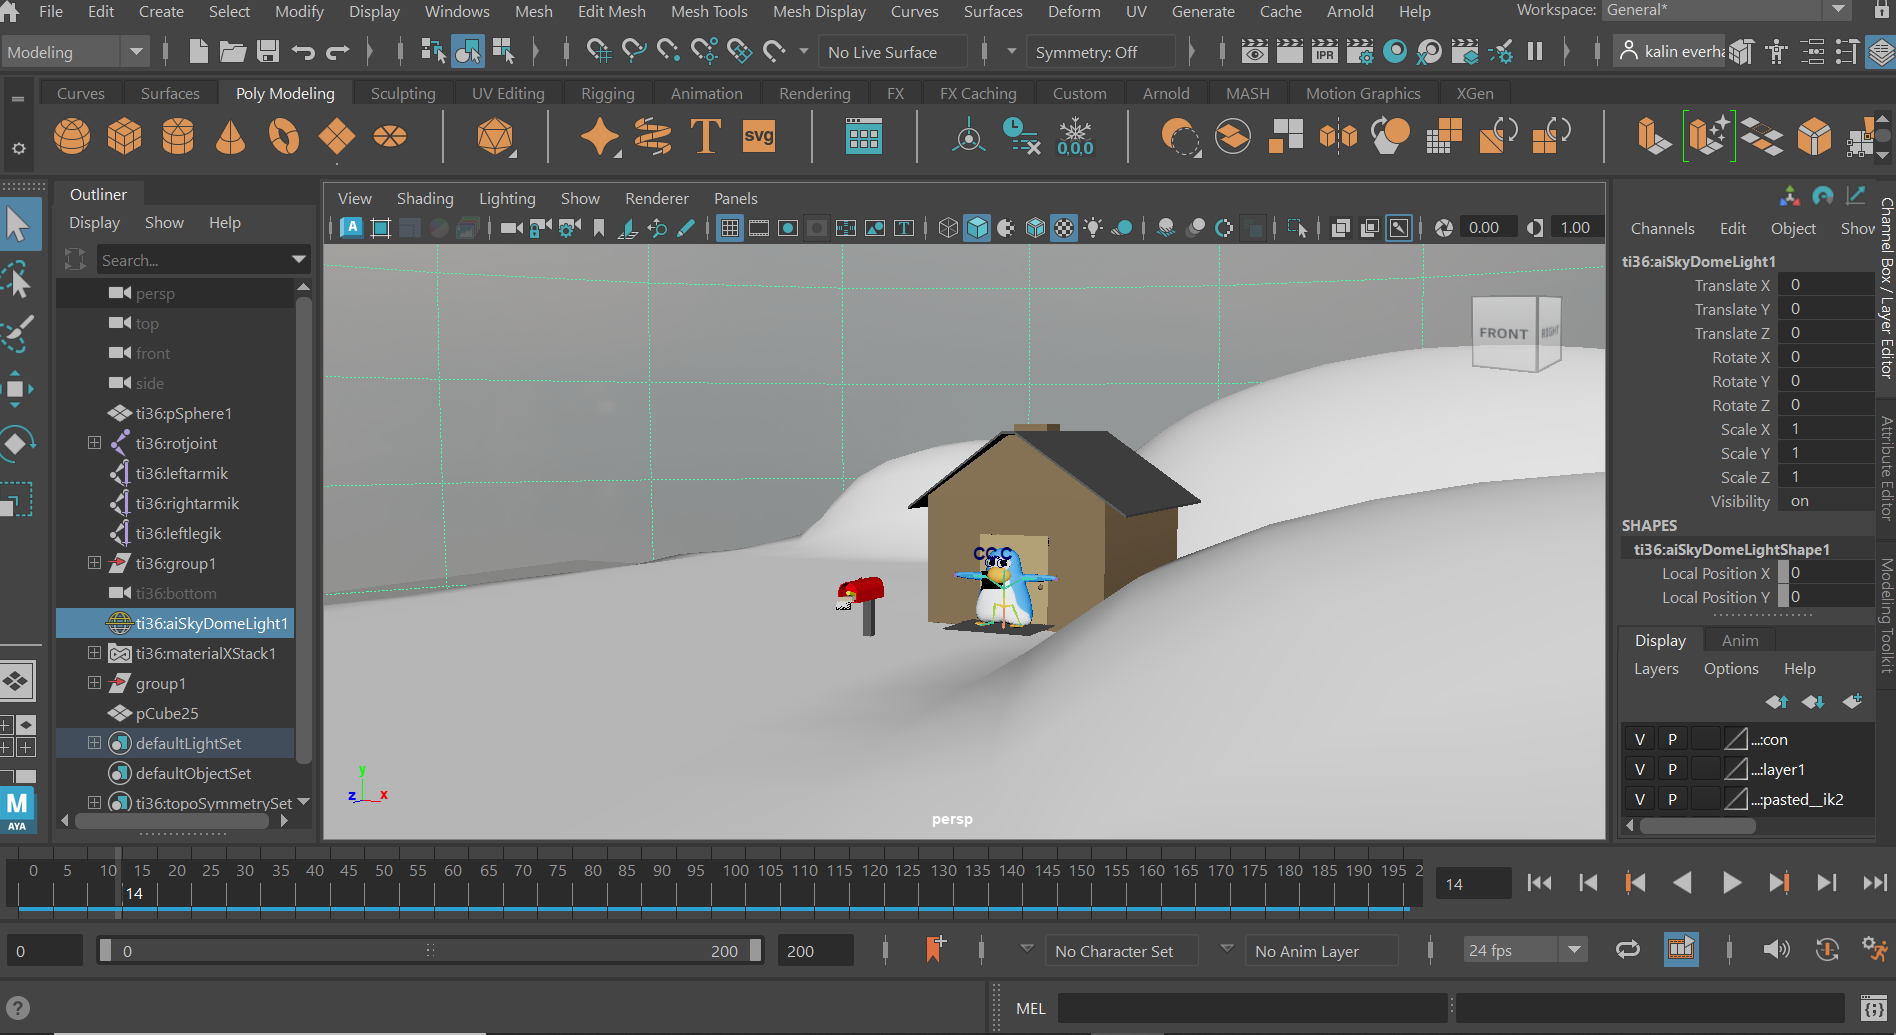Screen dimensions: 1896x1035
Task: Create a platonic solid from the shelf
Action: 495,136
